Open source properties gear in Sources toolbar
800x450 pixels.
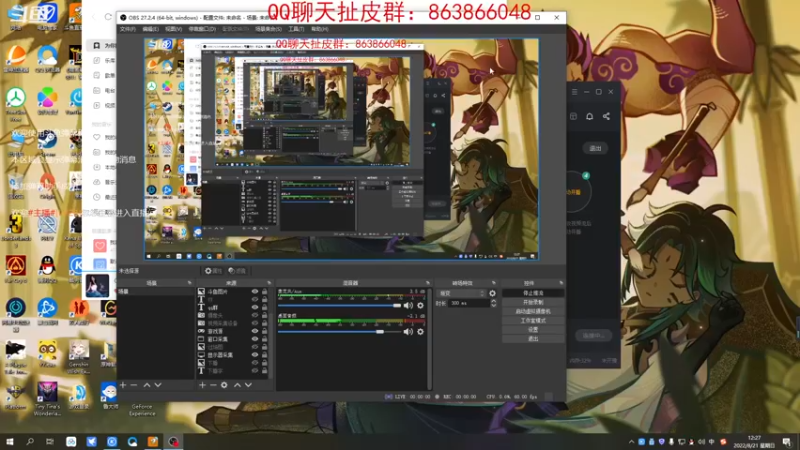(224, 385)
